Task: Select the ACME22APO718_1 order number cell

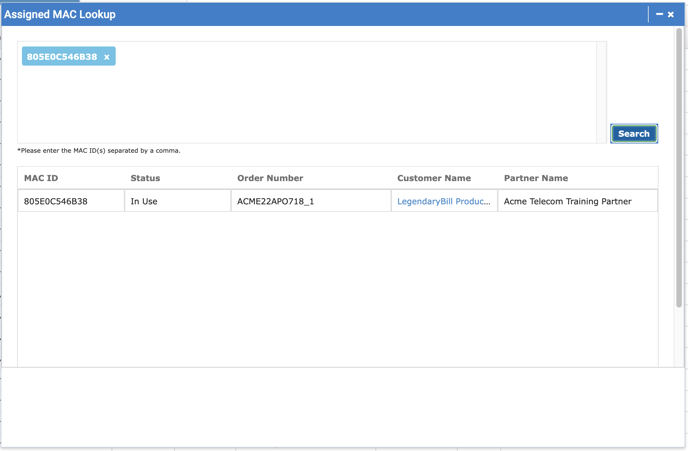Action: [x=276, y=201]
